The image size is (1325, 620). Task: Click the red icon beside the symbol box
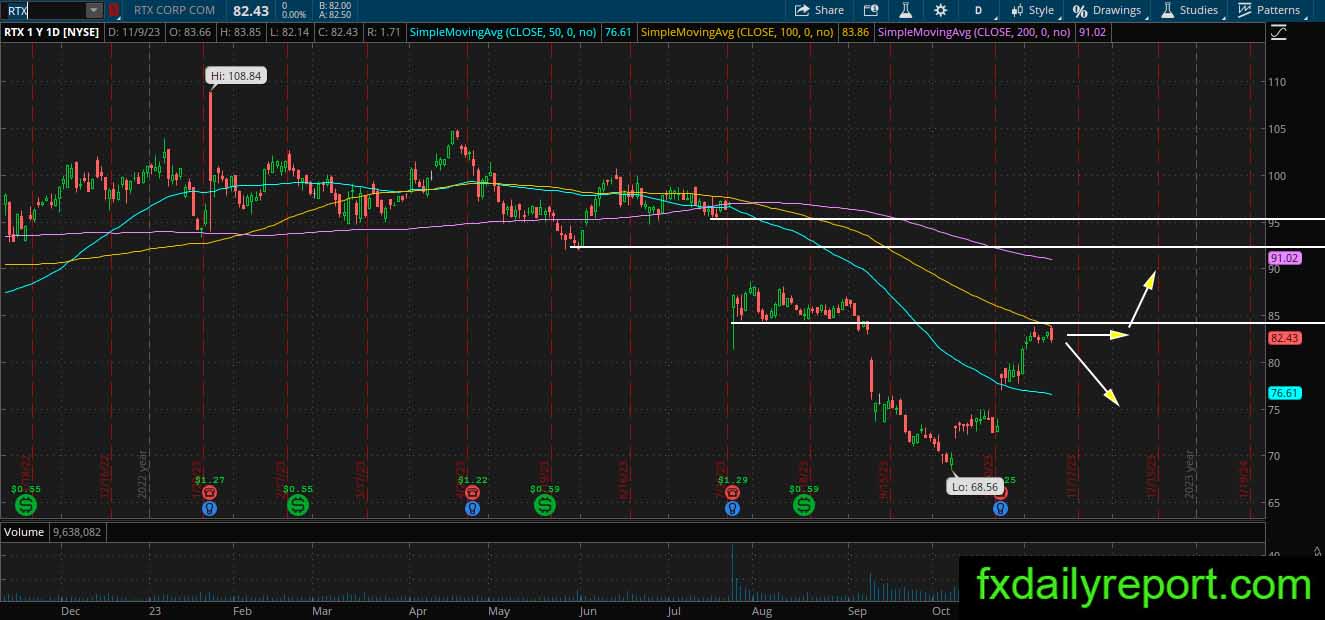[x=113, y=10]
